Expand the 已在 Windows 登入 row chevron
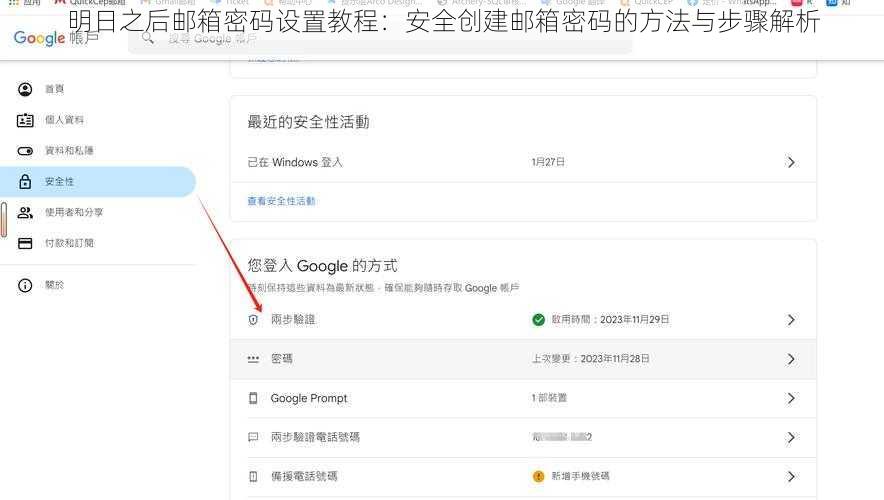The width and height of the screenshot is (884, 500). (791, 162)
